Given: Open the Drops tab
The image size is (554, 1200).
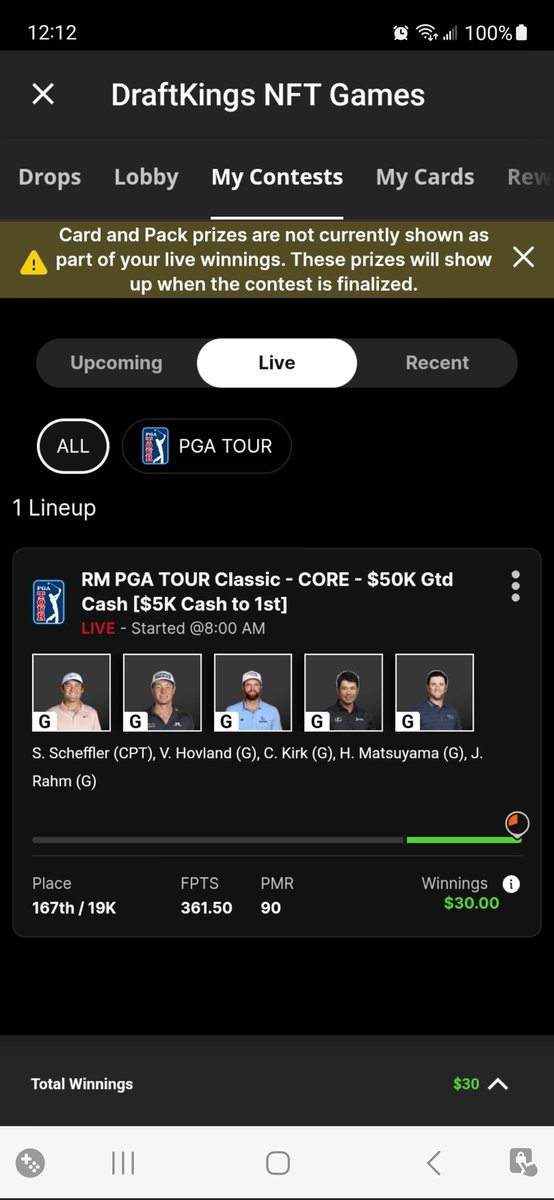Looking at the screenshot, I should 49,178.
